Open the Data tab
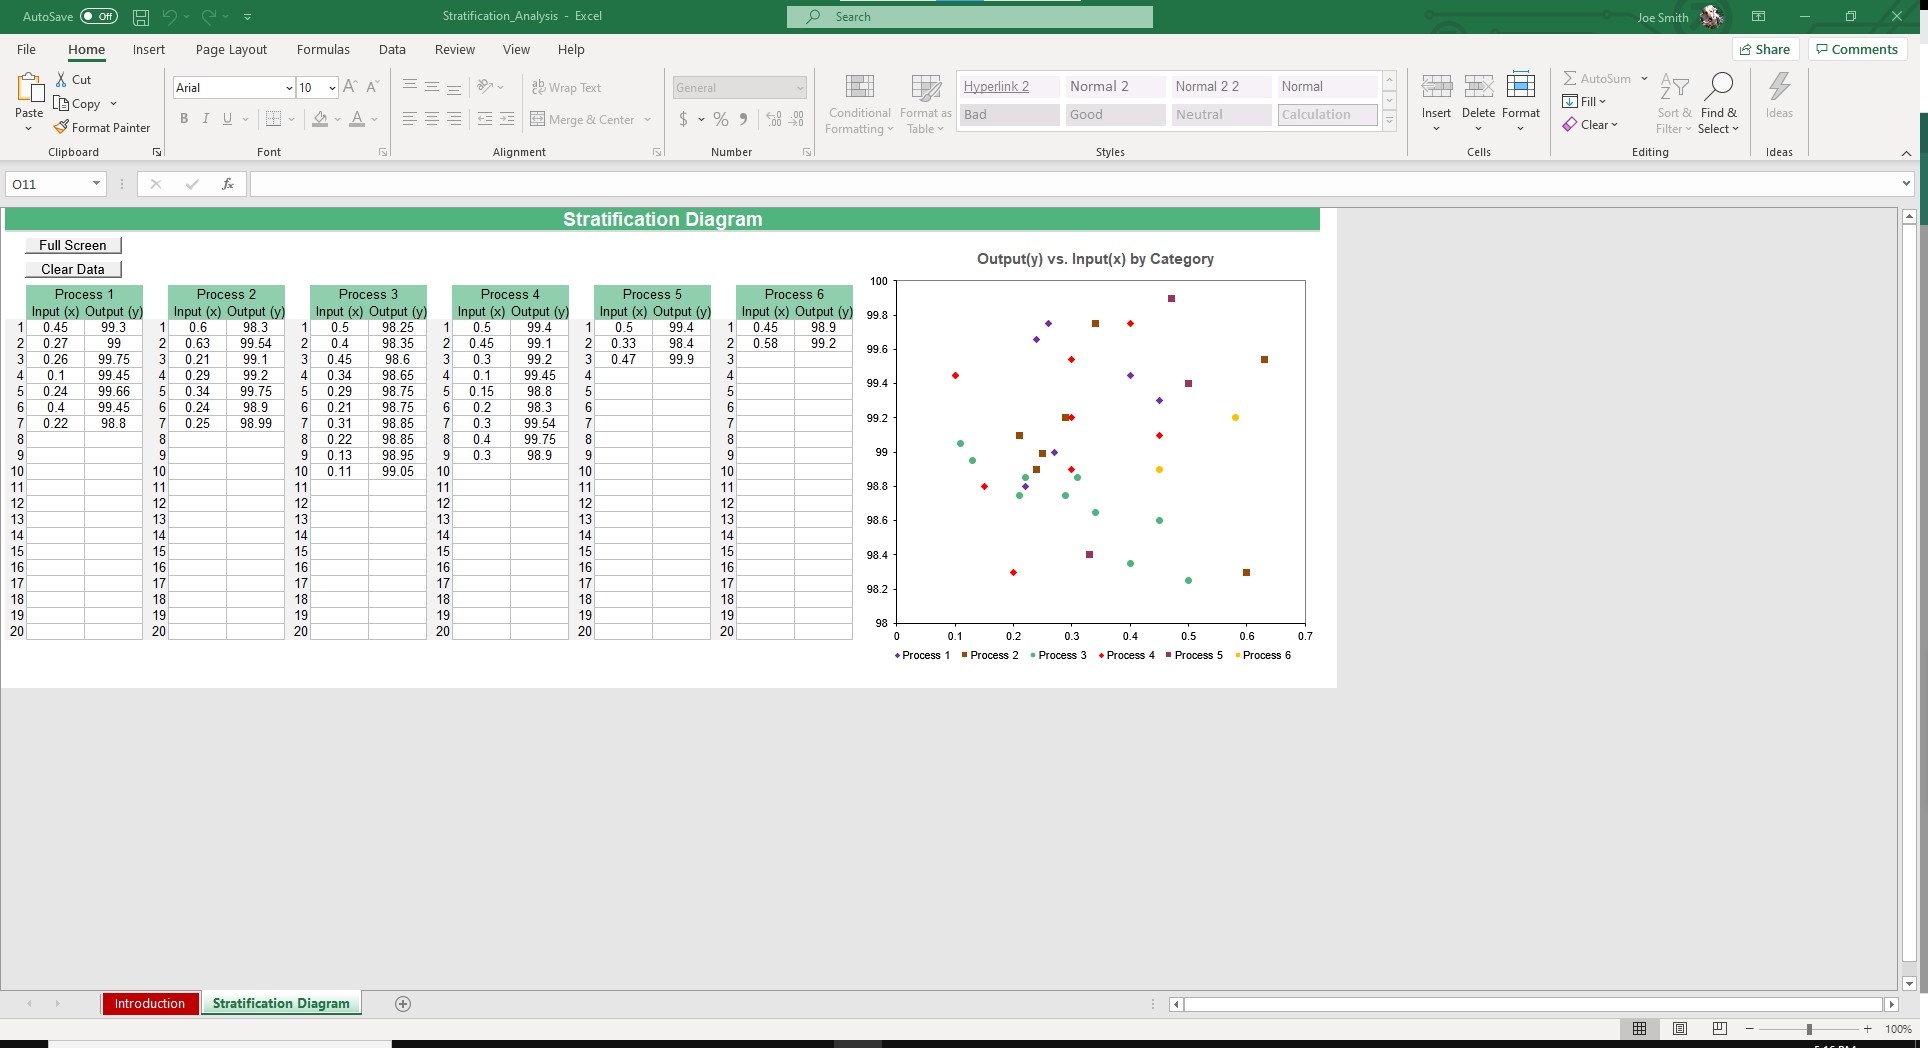The width and height of the screenshot is (1928, 1048). 392,50
